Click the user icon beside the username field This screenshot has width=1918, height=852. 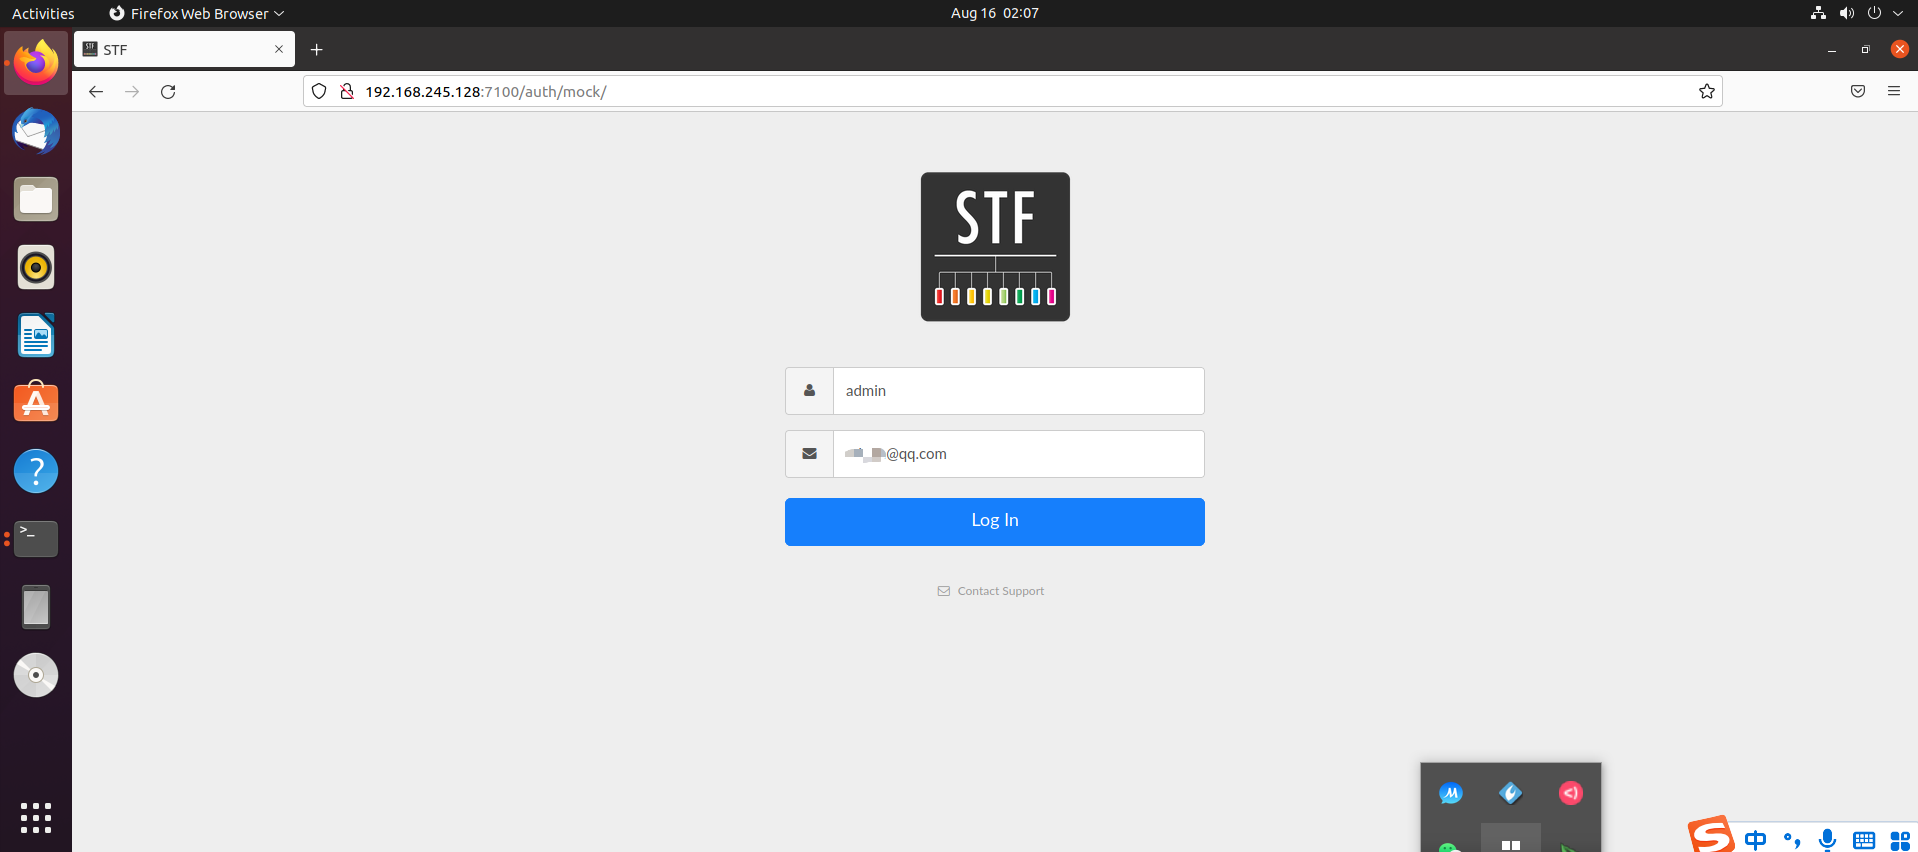coord(809,391)
